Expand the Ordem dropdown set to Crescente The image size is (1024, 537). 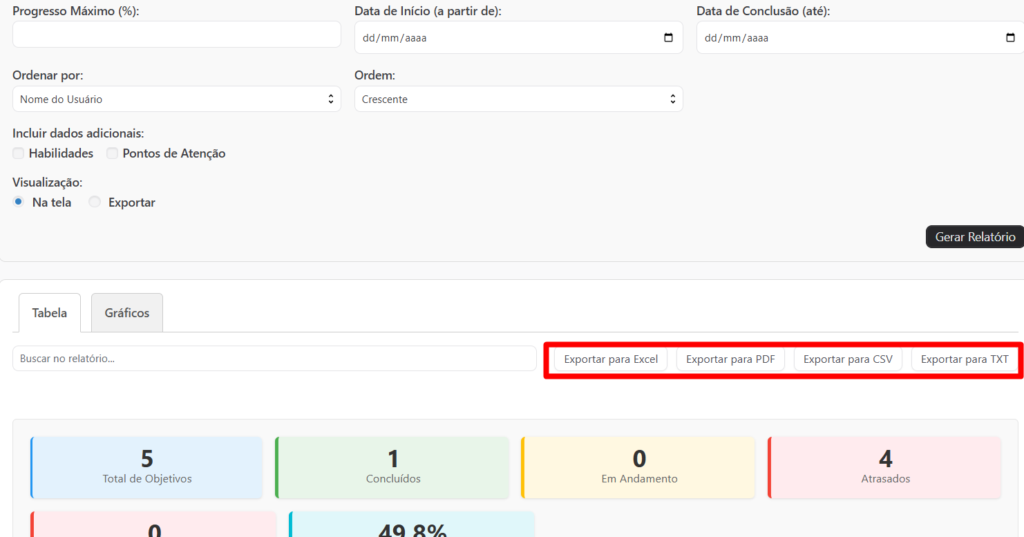[x=518, y=99]
